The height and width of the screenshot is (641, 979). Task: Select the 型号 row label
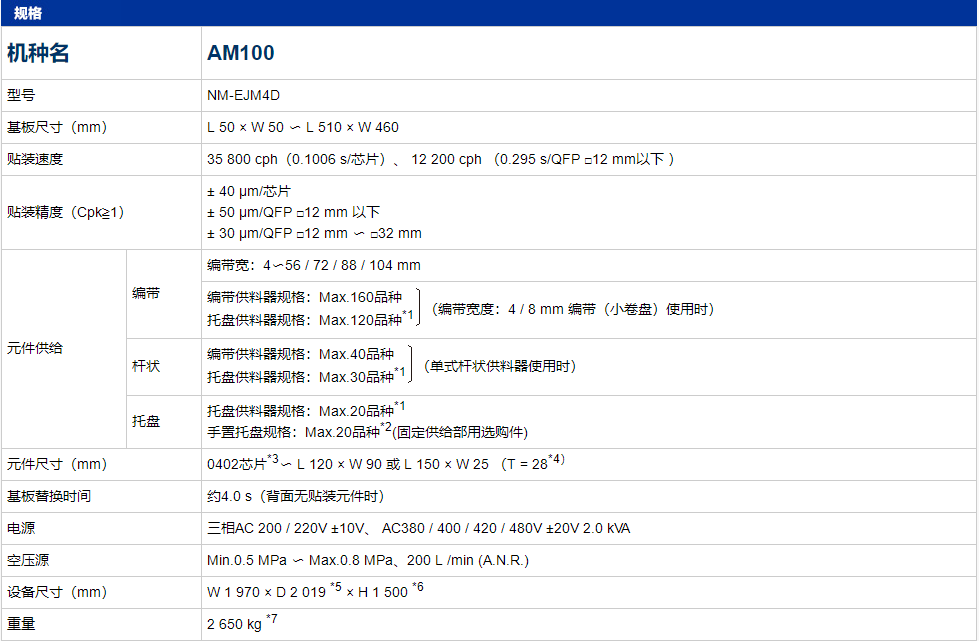click(21, 95)
